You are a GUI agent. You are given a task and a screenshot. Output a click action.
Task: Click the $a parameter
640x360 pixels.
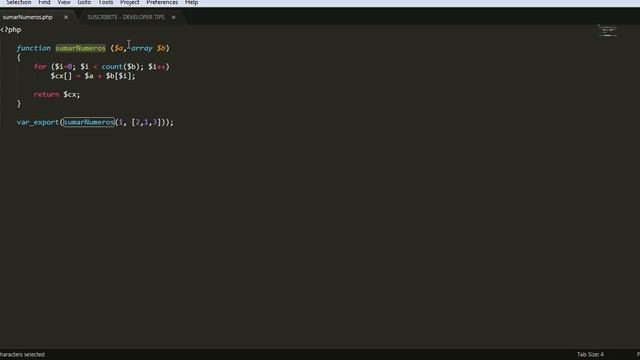[118, 48]
